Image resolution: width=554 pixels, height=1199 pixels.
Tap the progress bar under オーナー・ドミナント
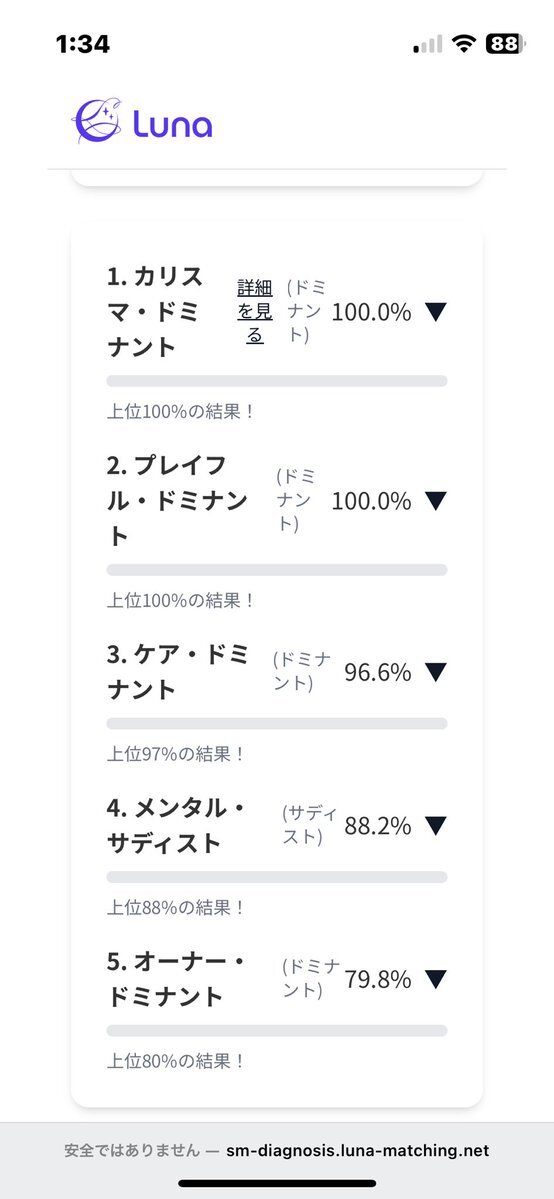[x=277, y=1031]
